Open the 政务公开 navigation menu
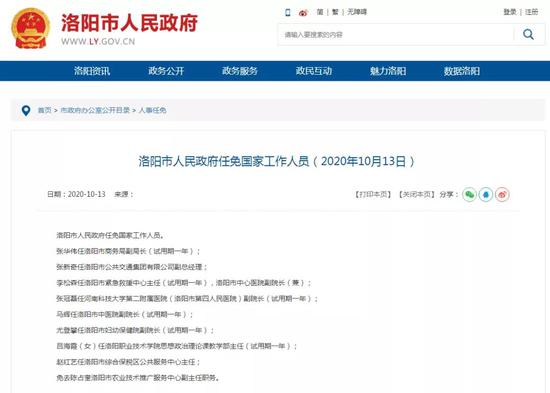The width and height of the screenshot is (550, 393). coord(166,71)
